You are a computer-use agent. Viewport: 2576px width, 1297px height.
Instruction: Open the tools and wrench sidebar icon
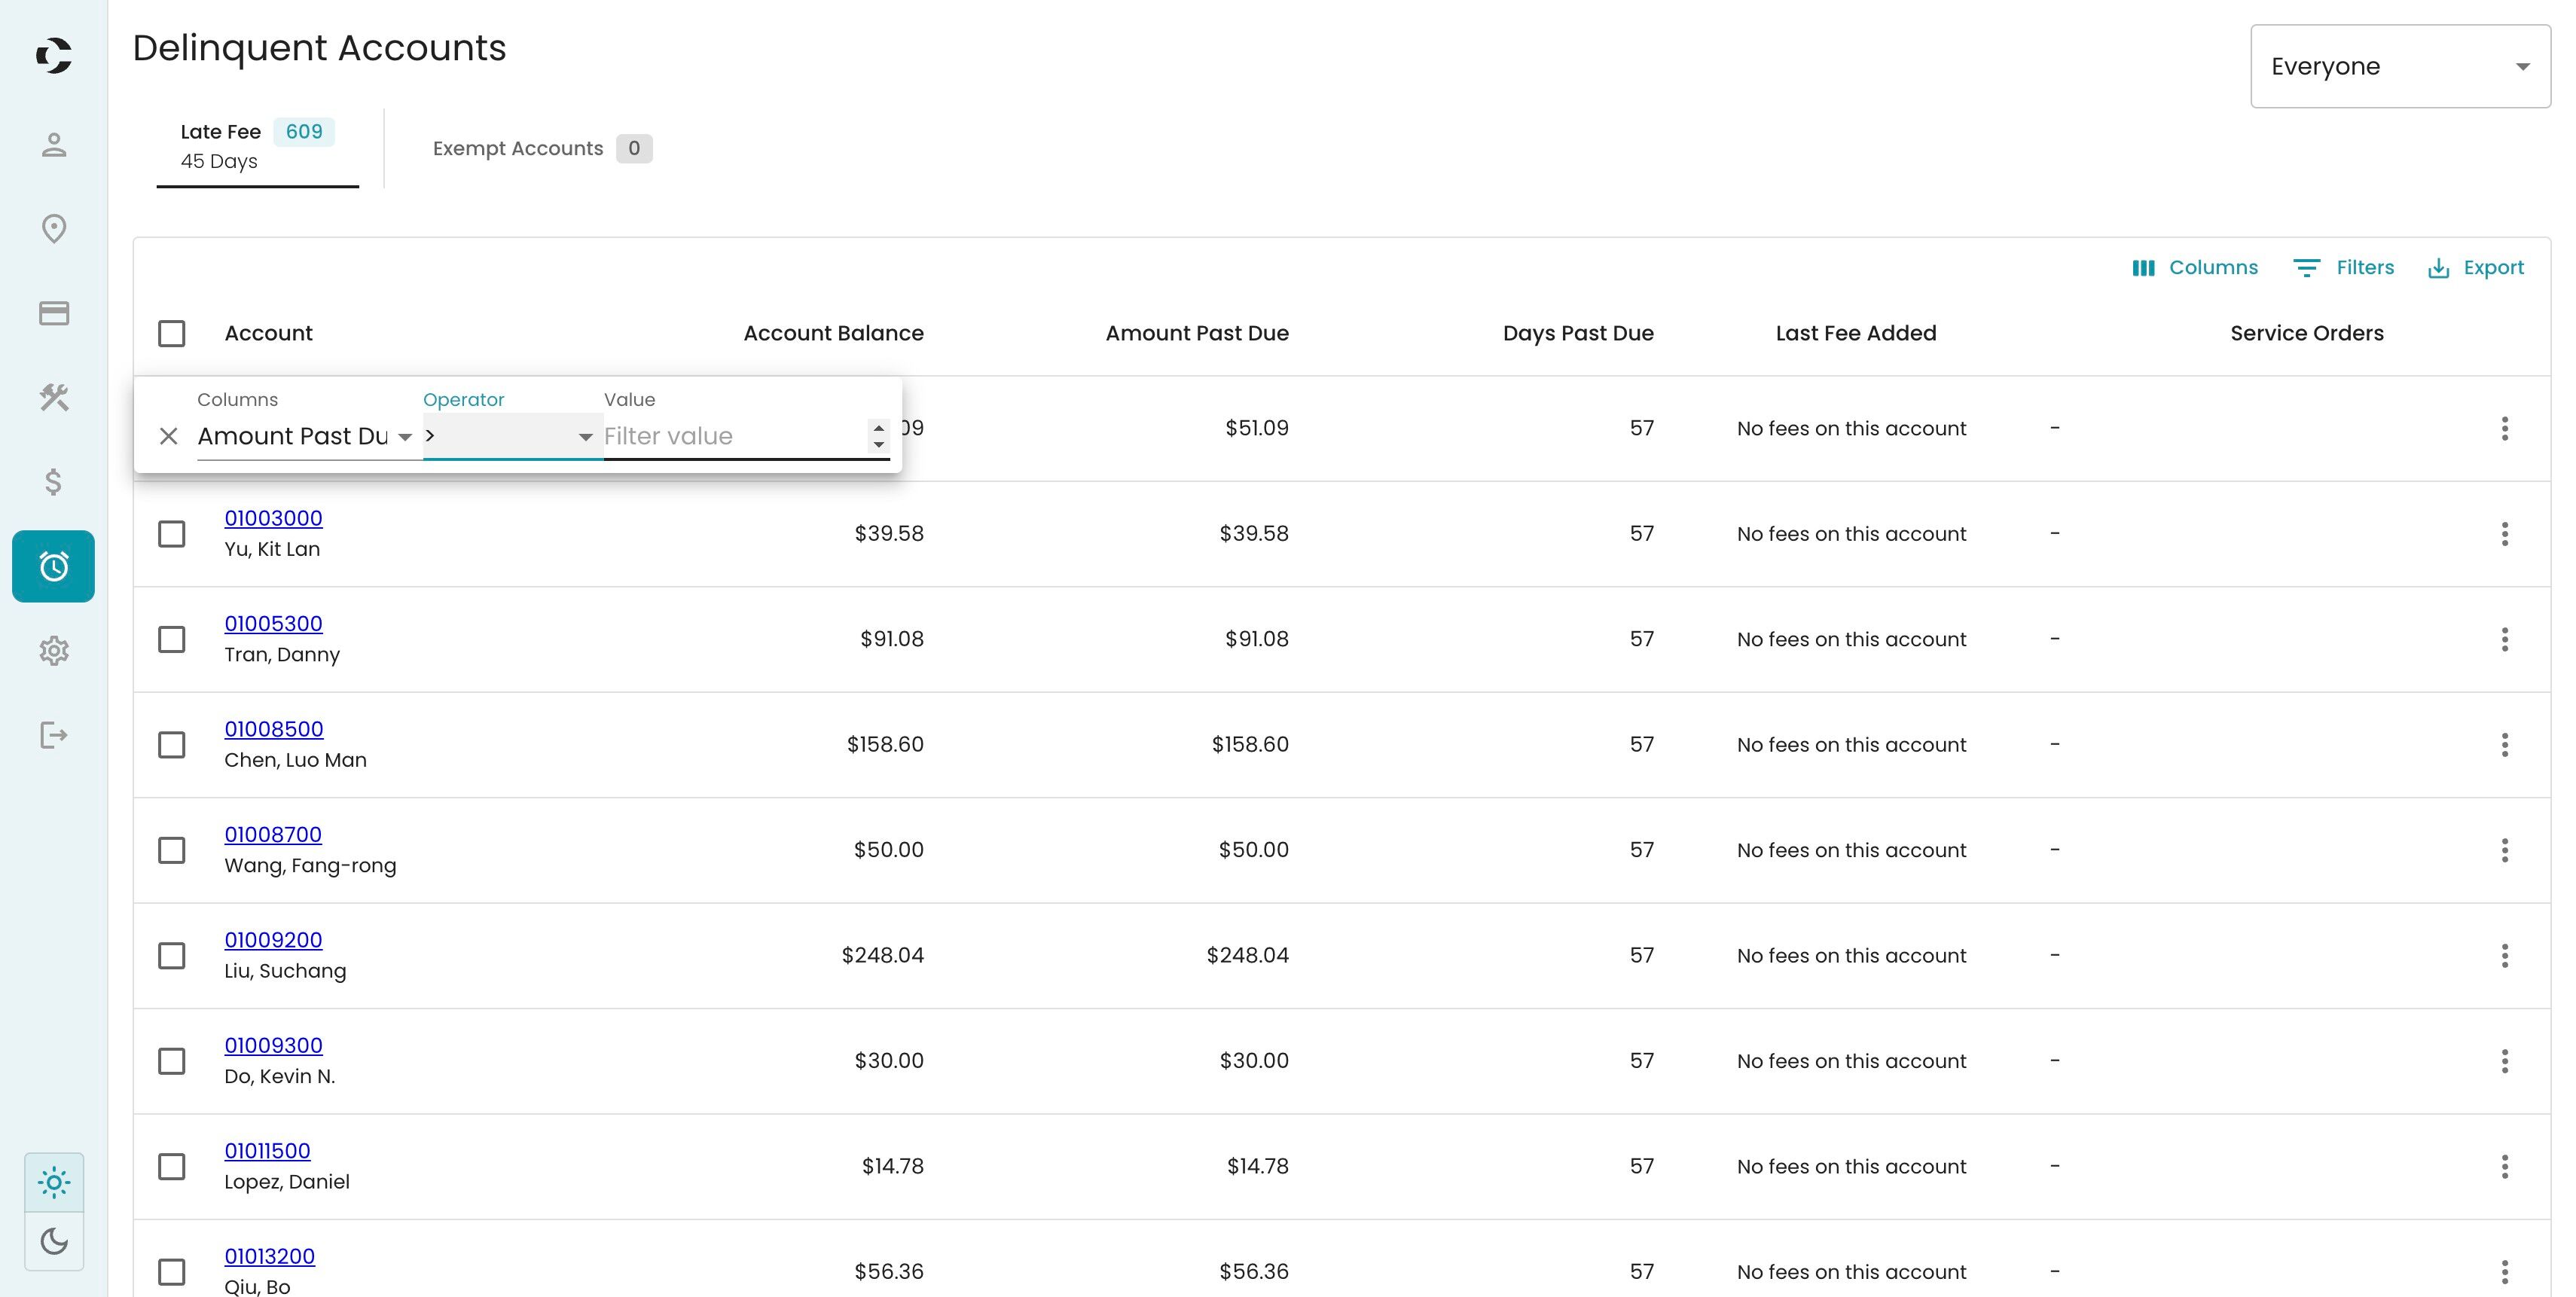pos(54,398)
